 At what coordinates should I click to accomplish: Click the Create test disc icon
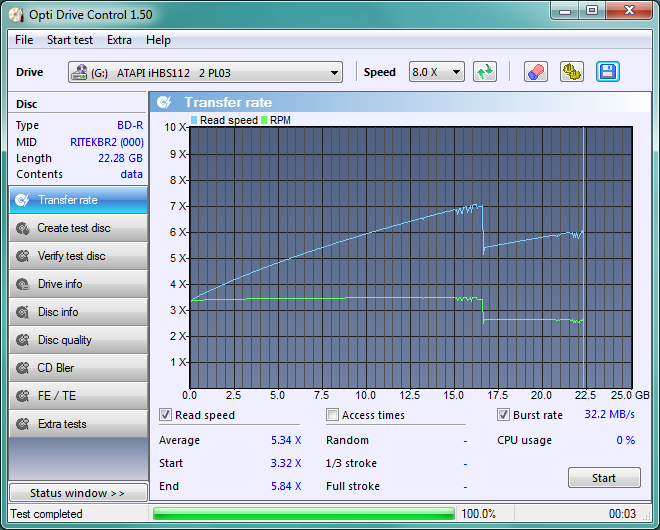click(22, 228)
